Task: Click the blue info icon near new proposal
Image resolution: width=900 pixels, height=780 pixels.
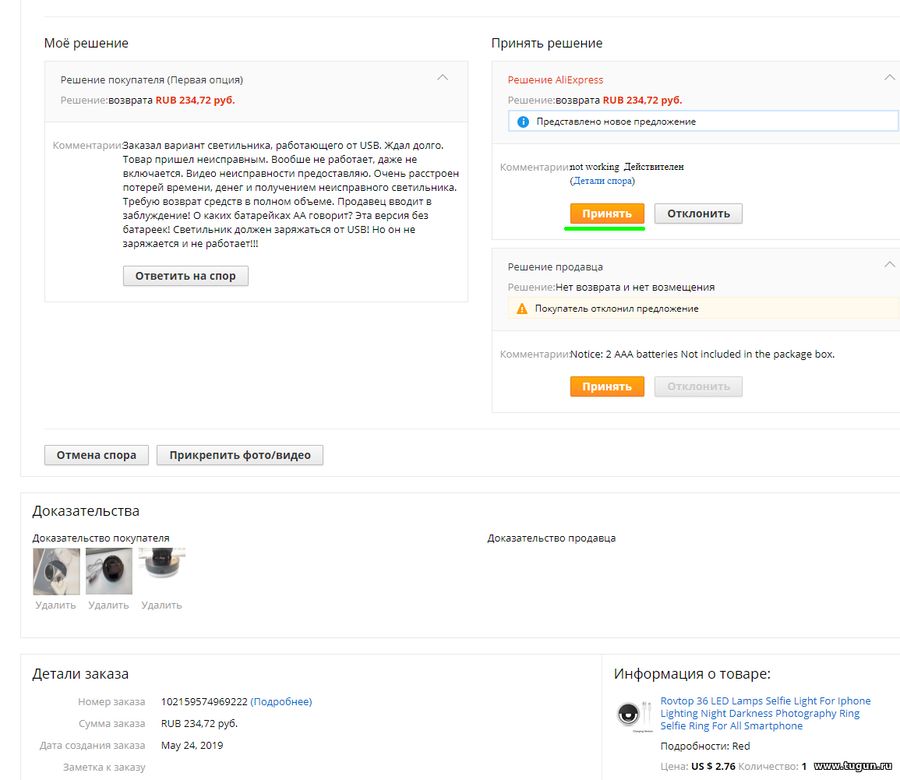Action: [x=523, y=122]
